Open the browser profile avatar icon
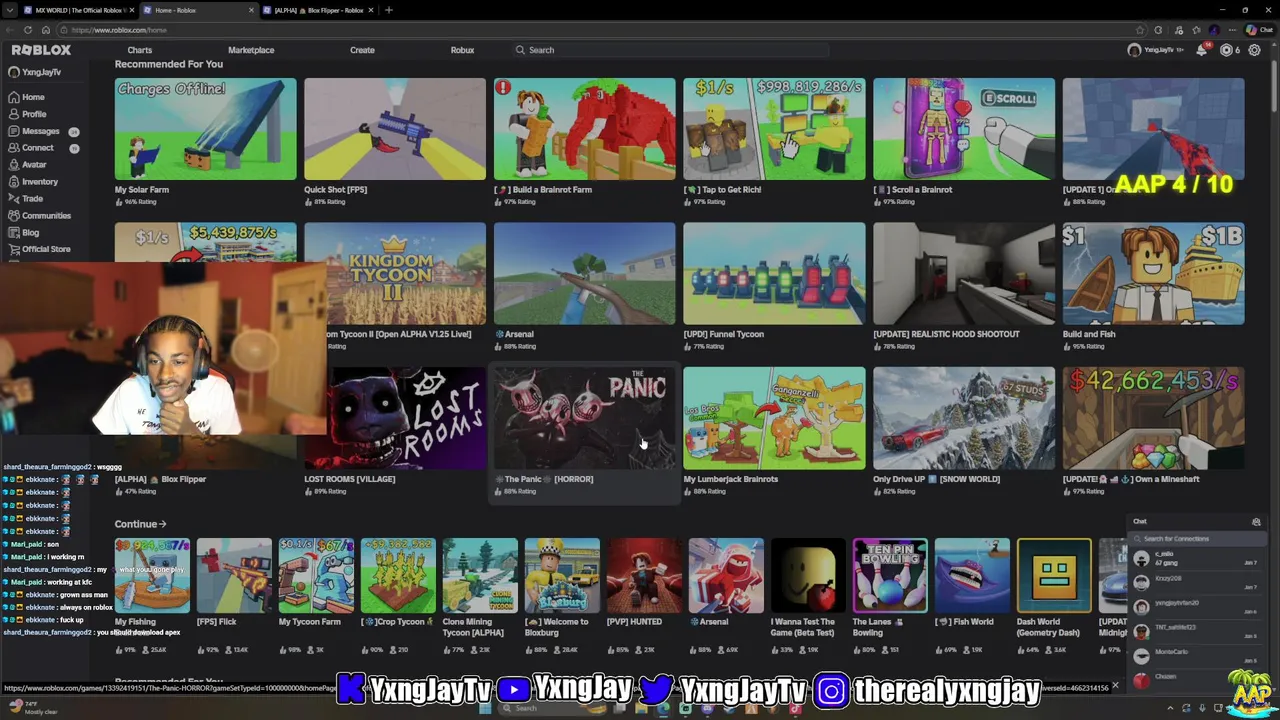This screenshot has width=1280, height=720. click(x=1214, y=30)
